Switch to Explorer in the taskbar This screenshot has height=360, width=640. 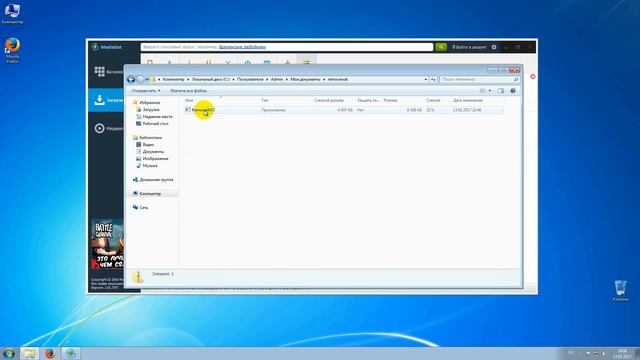pyautogui.click(x=29, y=353)
